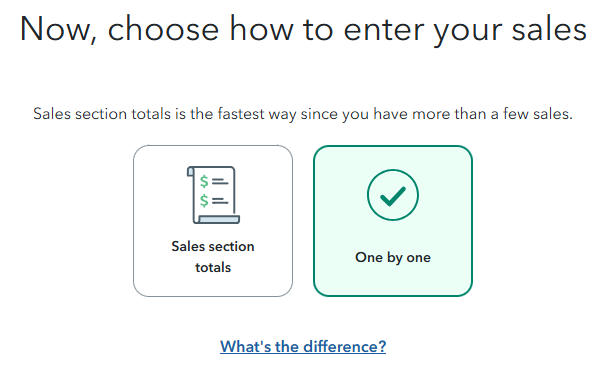The height and width of the screenshot is (370, 607).
Task: Click the curled bottom edge of the receipt icon
Action: pyautogui.click(x=217, y=219)
